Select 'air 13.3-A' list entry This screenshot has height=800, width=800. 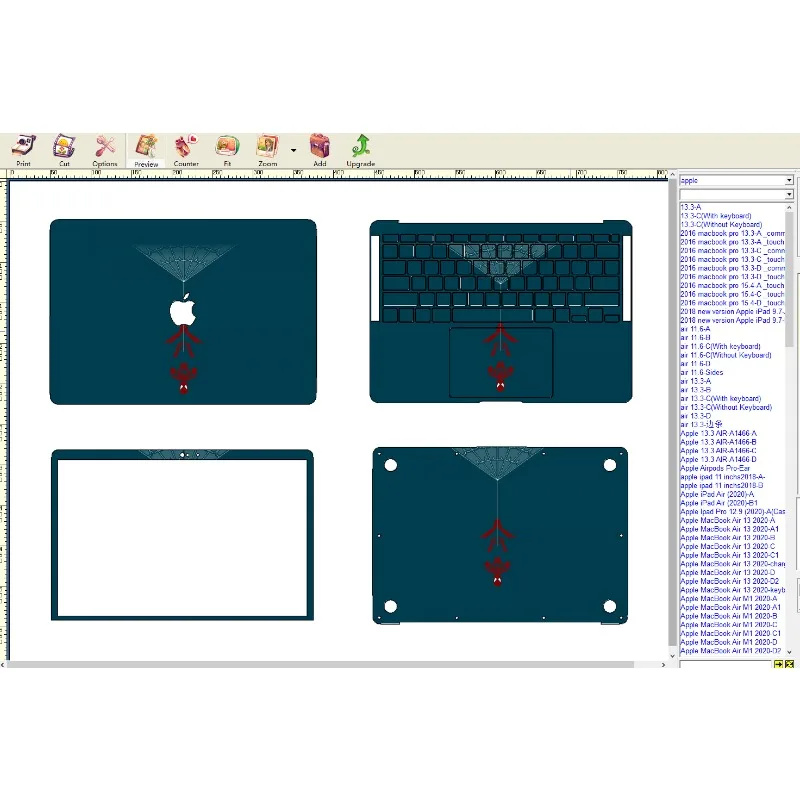[x=695, y=381]
